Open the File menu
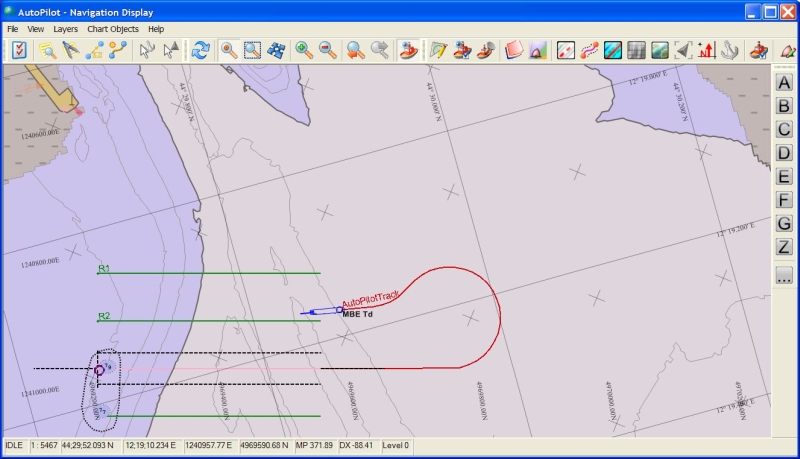This screenshot has width=800, height=459. coord(13,29)
